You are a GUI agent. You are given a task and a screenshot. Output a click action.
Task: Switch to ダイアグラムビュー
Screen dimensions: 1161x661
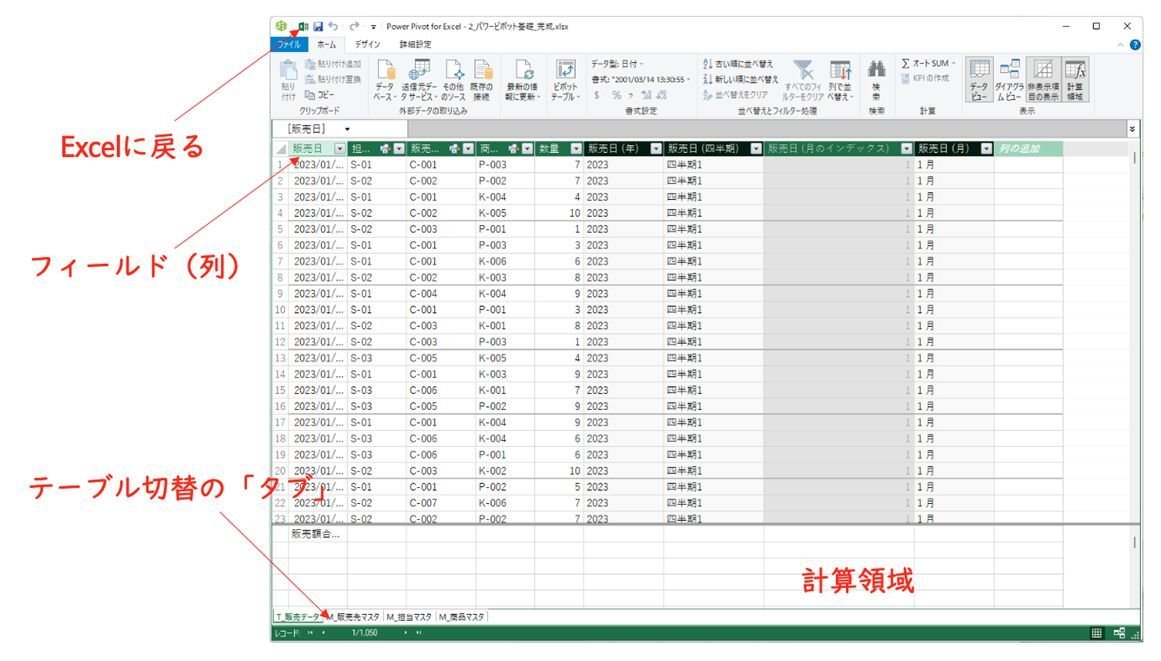click(x=1010, y=80)
